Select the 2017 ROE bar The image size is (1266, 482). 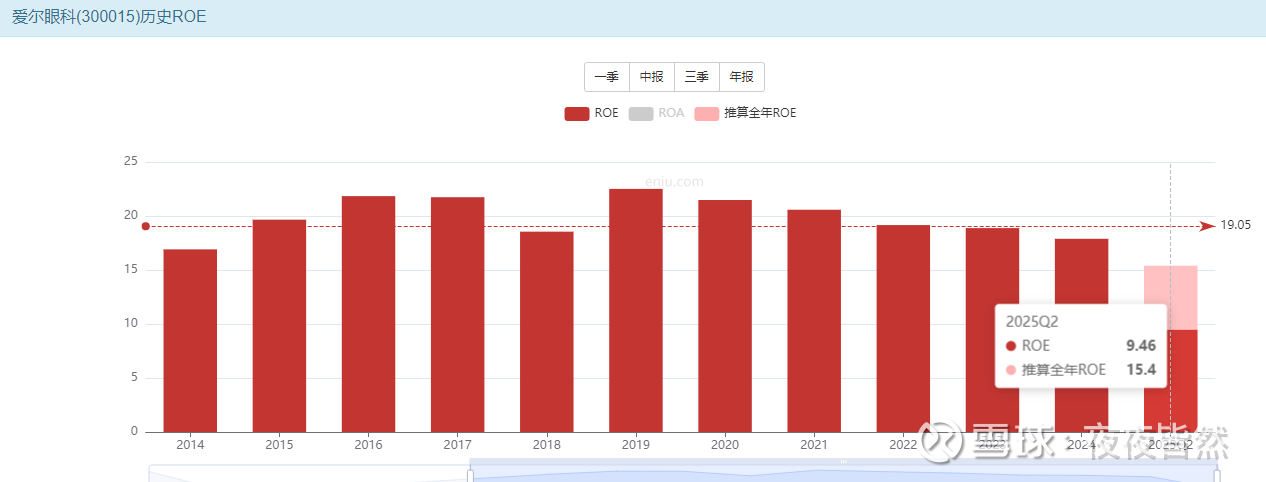(x=457, y=315)
